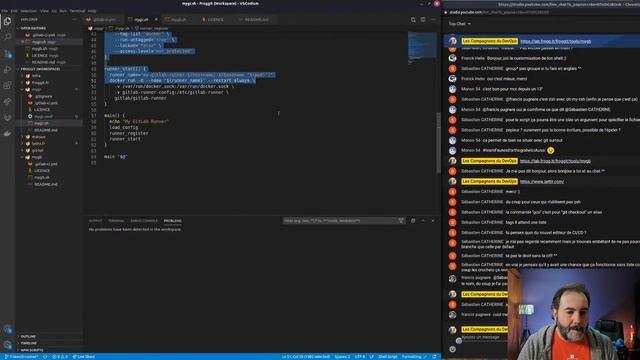The width and height of the screenshot is (640, 360).
Task: Open the Top Chat dropdown
Action: (x=460, y=24)
